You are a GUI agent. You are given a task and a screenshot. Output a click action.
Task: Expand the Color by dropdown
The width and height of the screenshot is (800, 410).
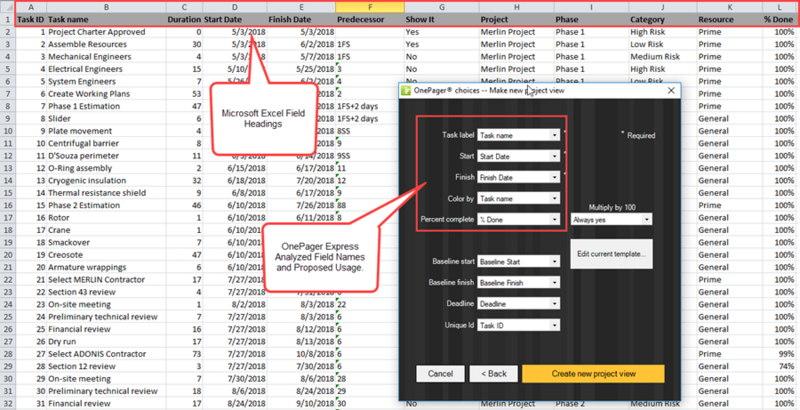click(518, 198)
